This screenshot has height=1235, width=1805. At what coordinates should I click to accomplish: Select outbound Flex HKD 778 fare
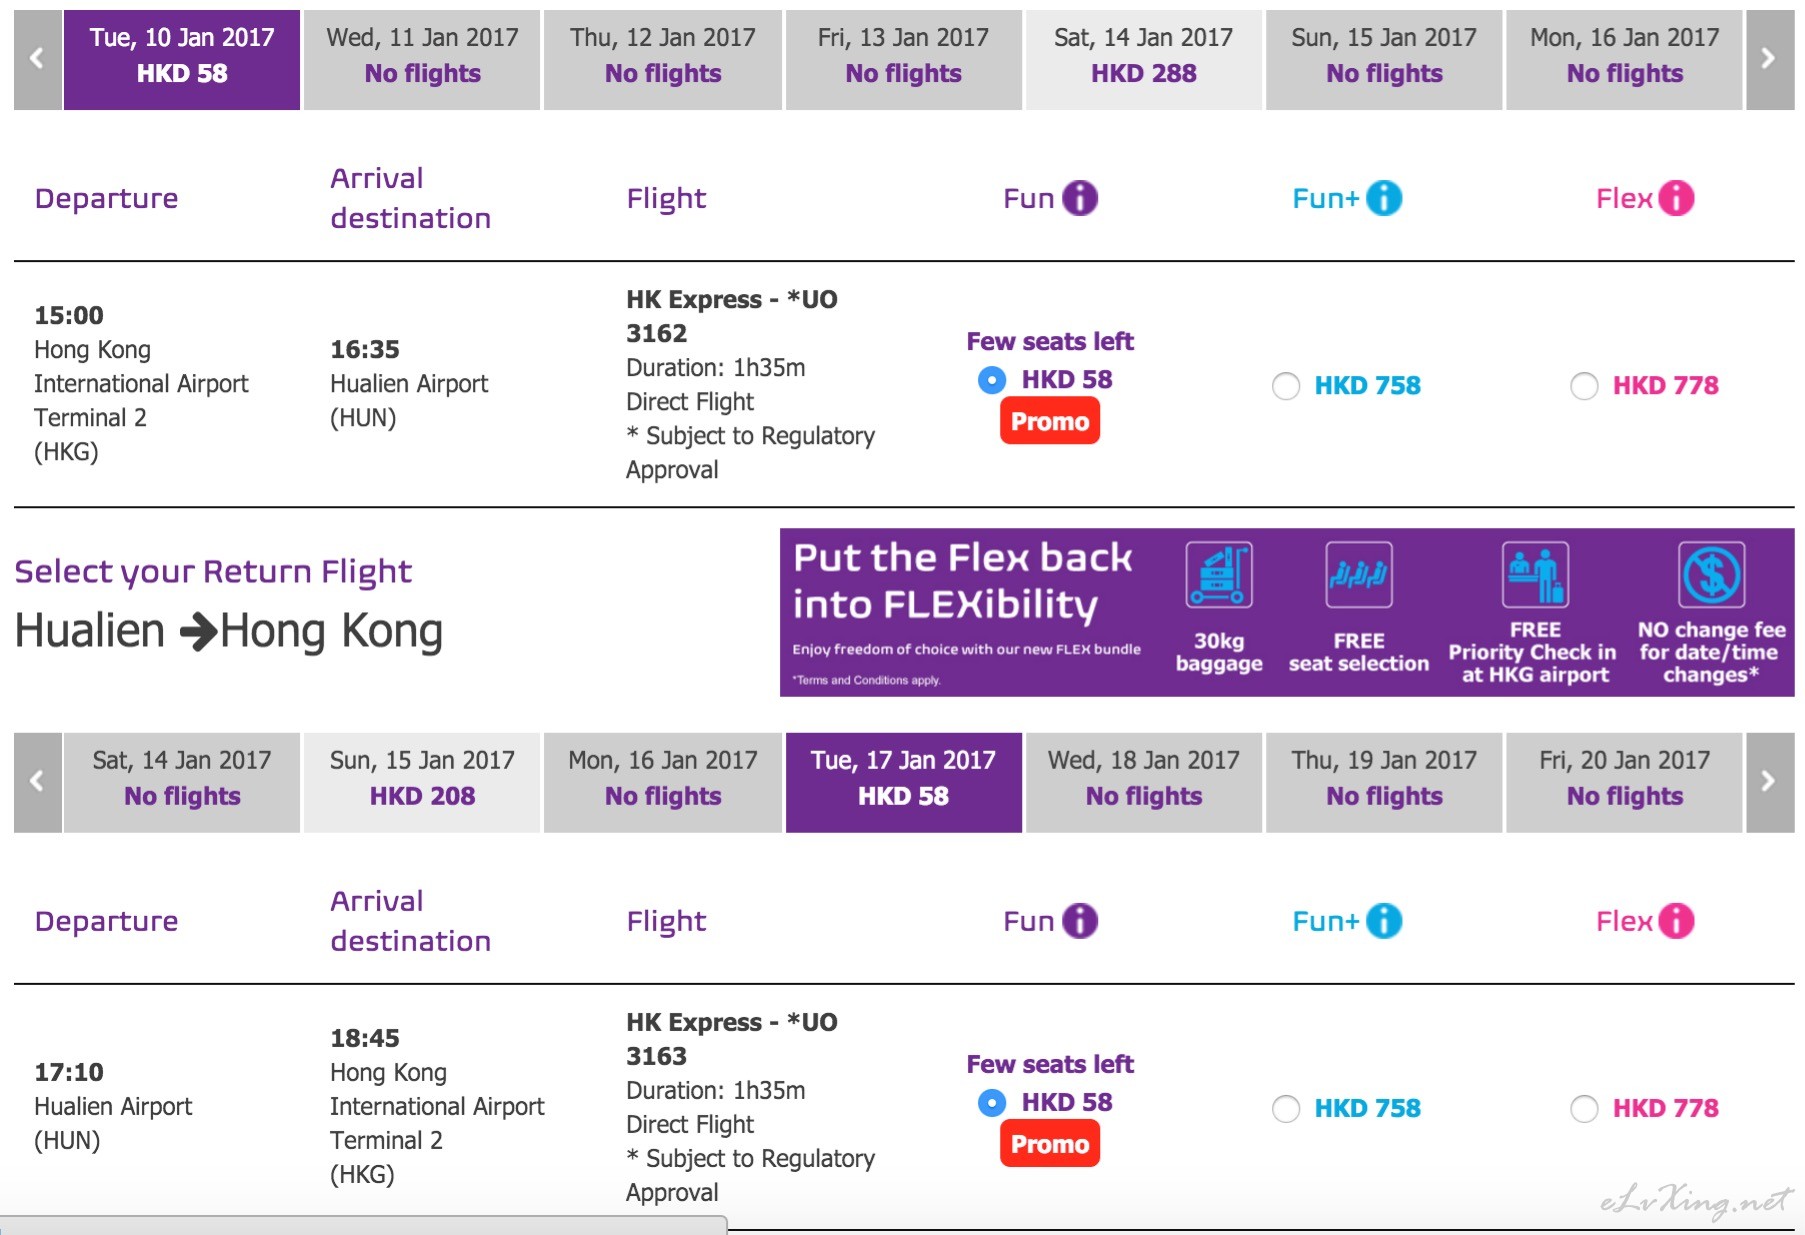(1584, 386)
